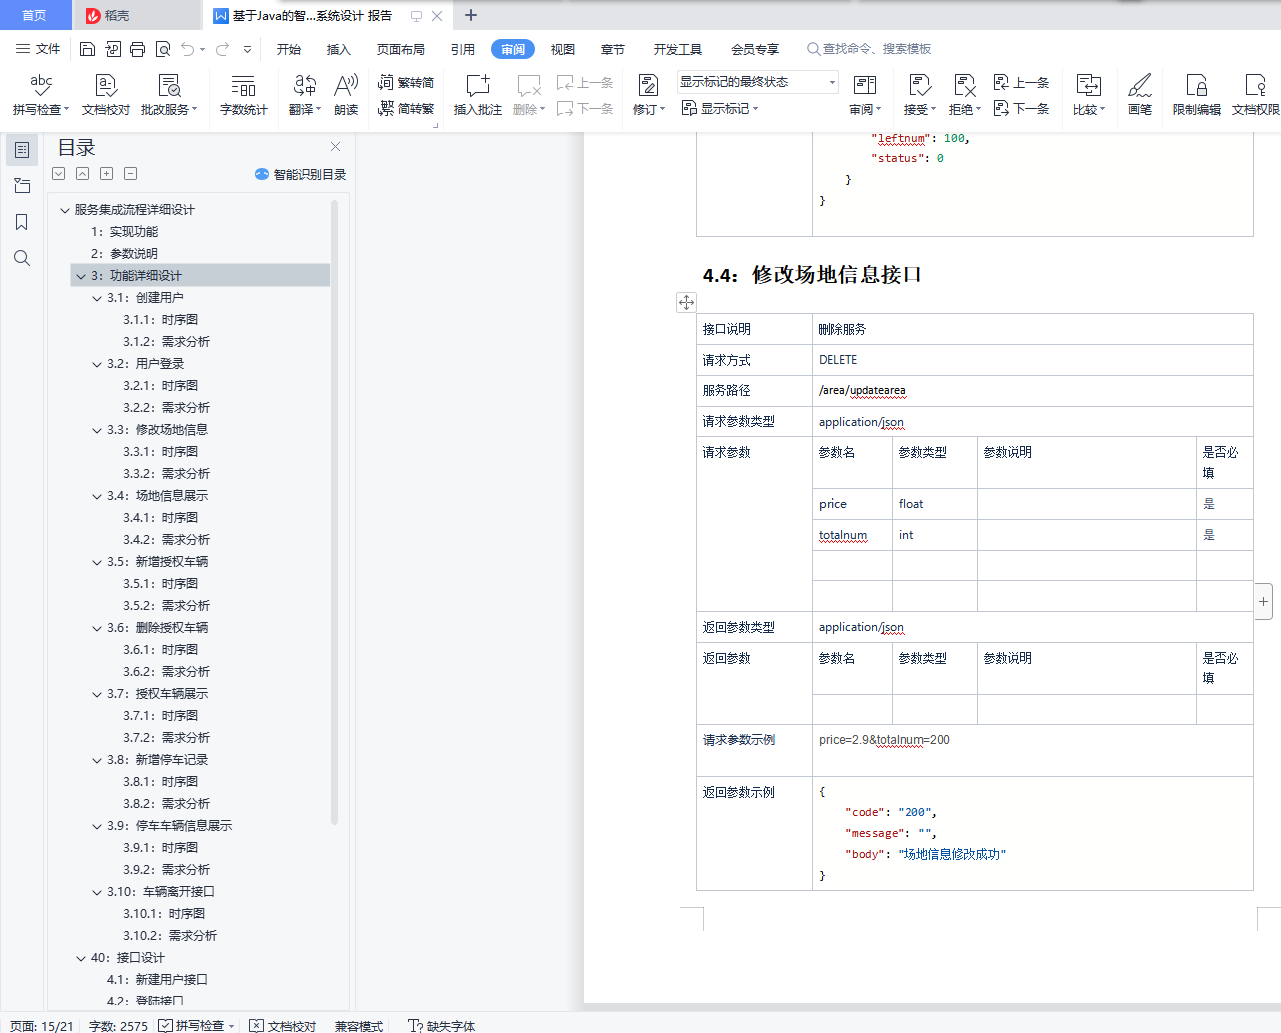The width and height of the screenshot is (1281, 1033).
Task: Click the 缺失字体 missing fonts icon
Action: click(415, 1025)
